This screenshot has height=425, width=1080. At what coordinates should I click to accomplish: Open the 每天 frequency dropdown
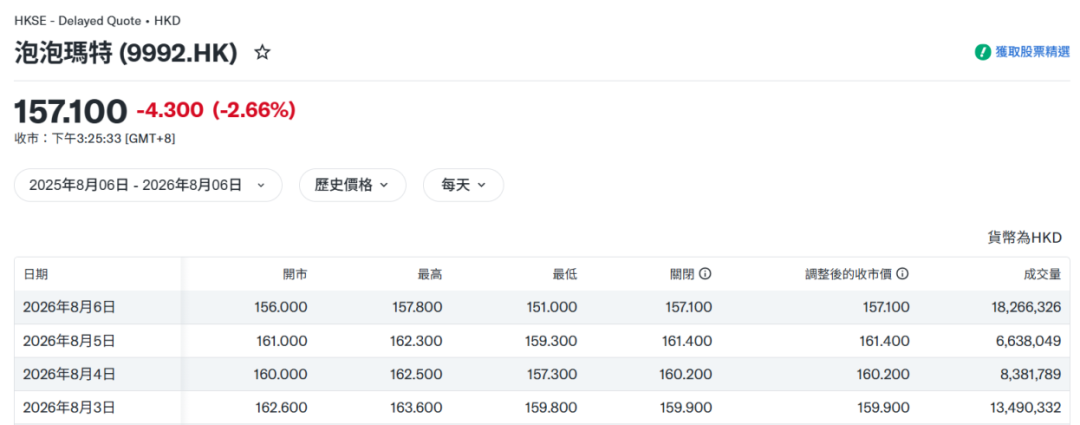click(x=464, y=185)
